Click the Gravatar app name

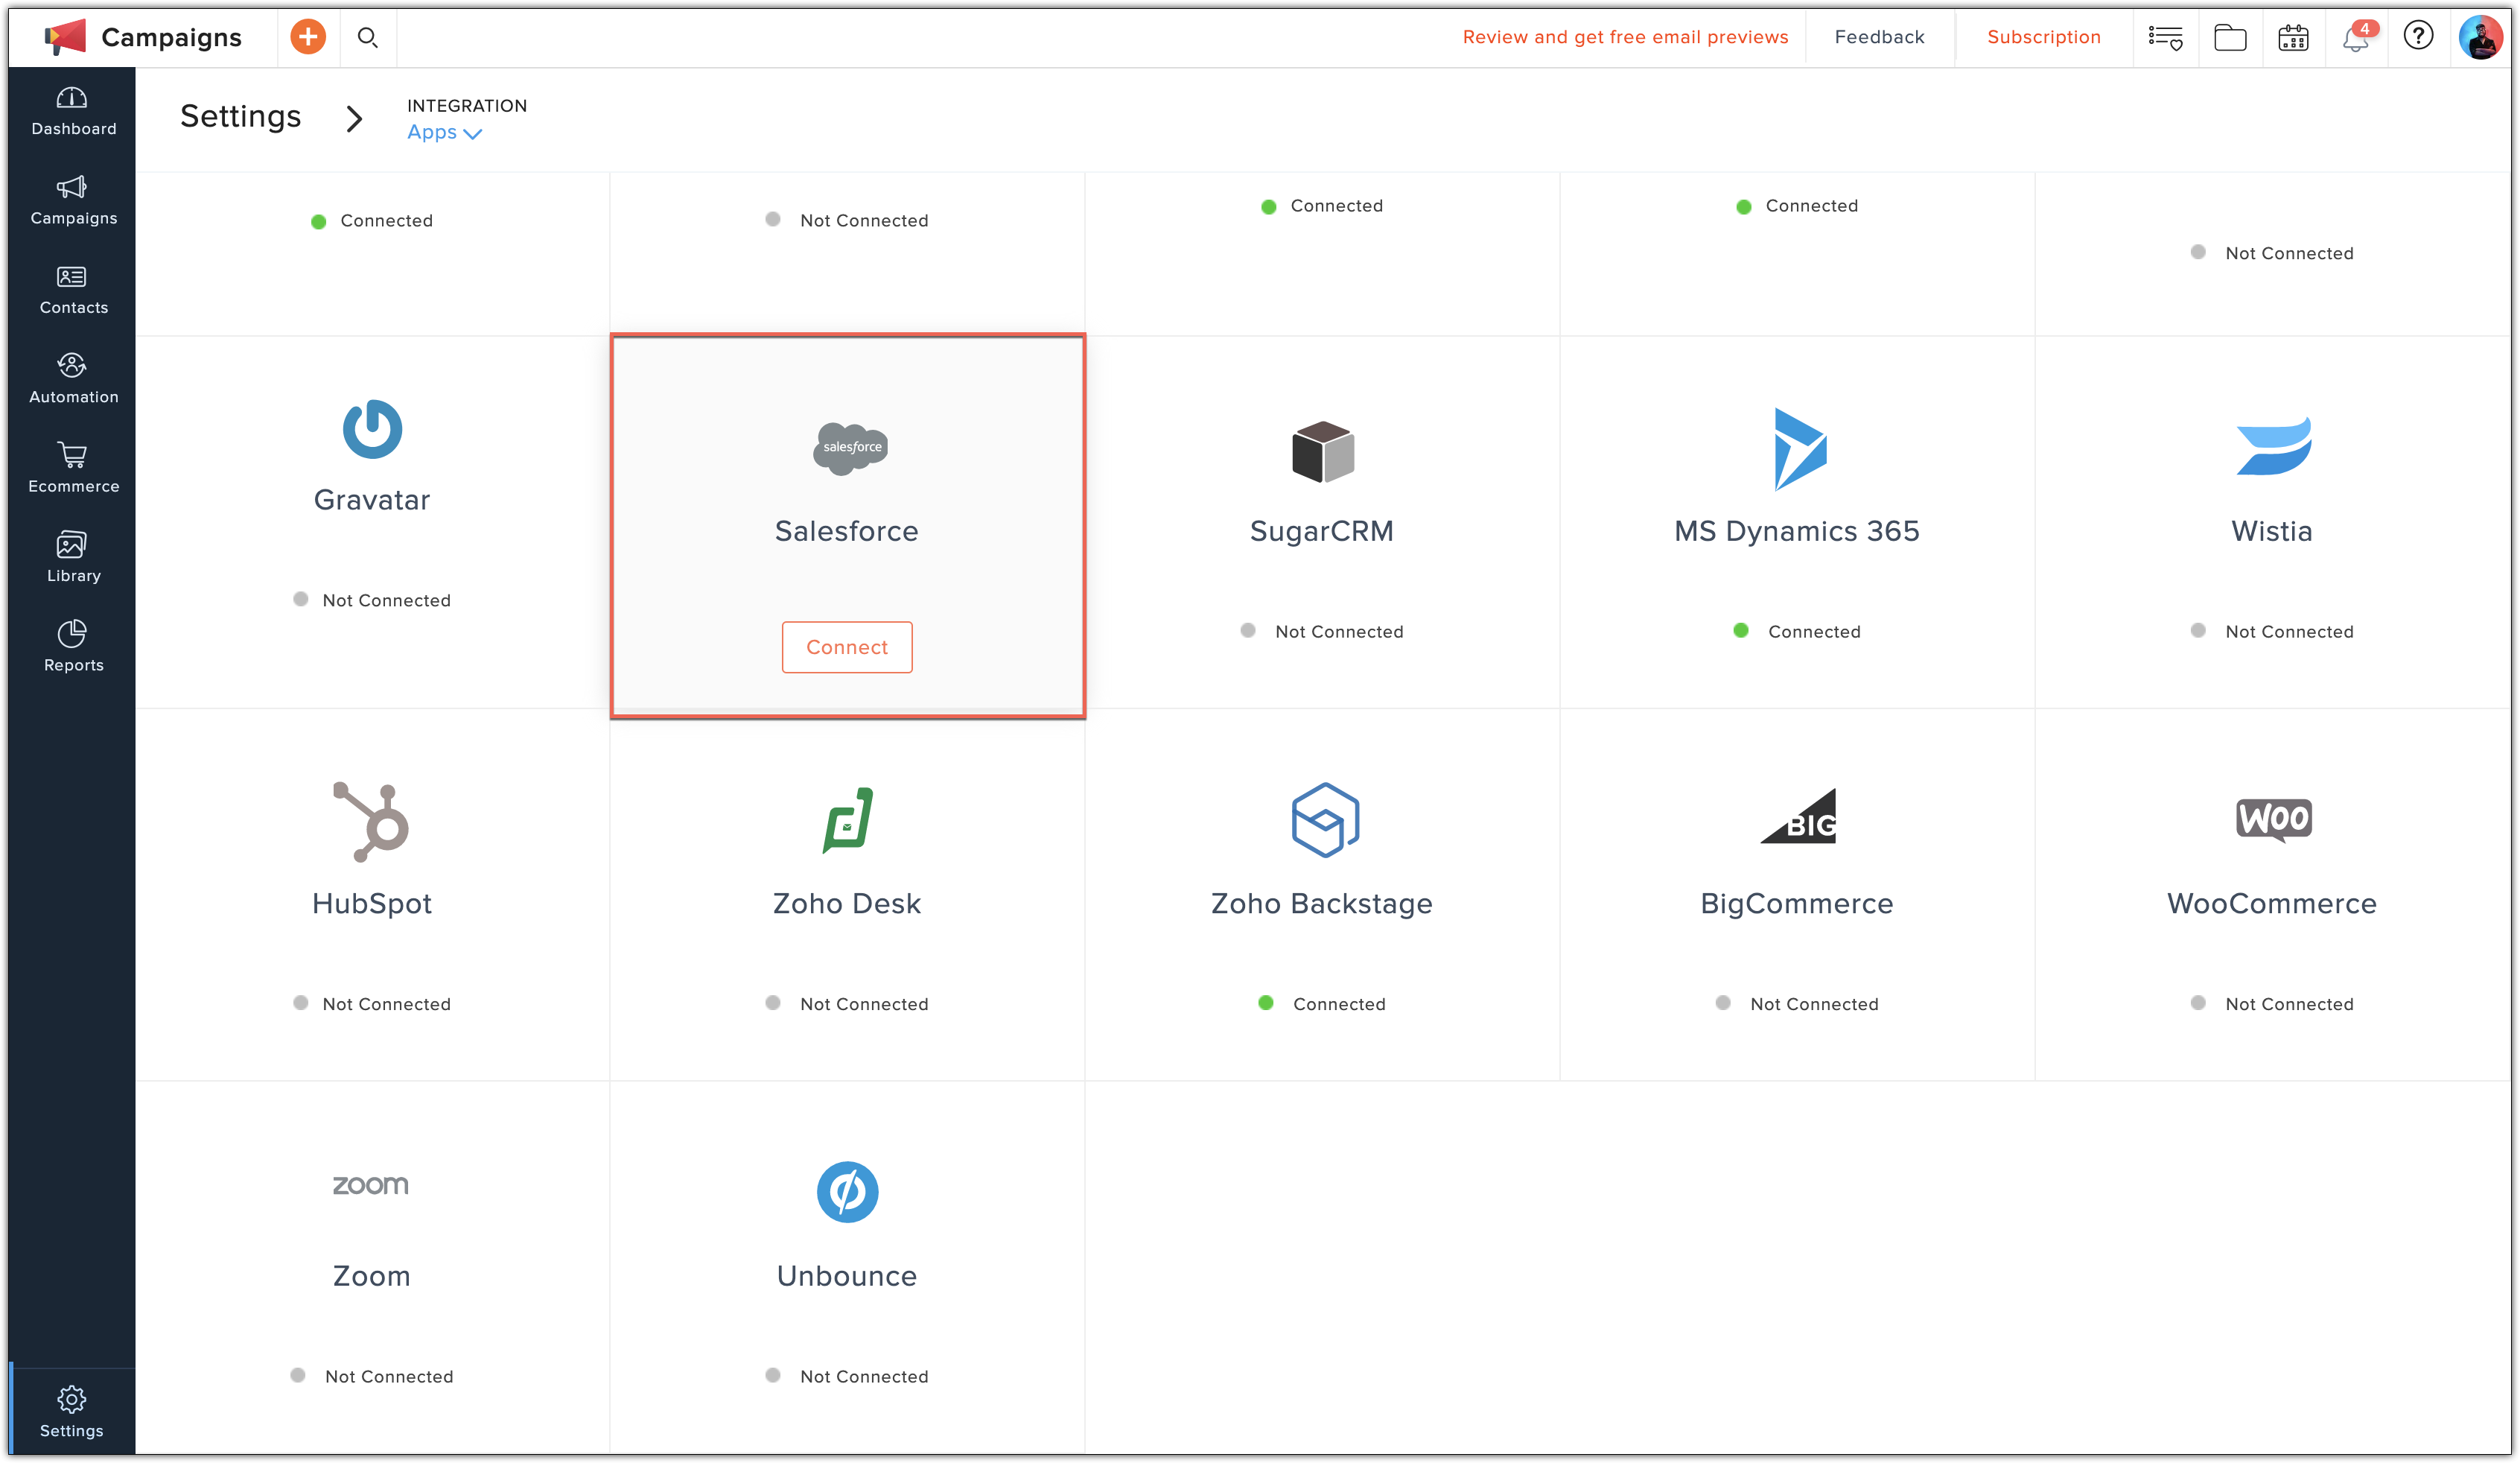[372, 500]
